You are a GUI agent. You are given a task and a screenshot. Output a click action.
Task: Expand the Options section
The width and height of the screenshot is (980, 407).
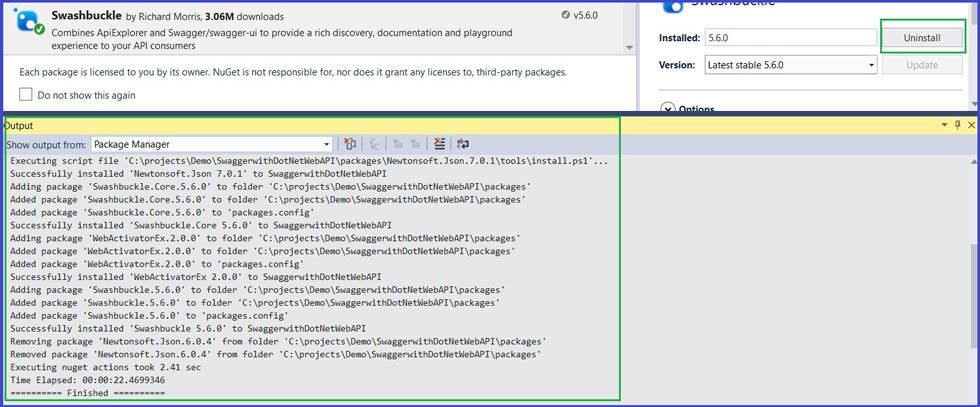pyautogui.click(x=668, y=108)
